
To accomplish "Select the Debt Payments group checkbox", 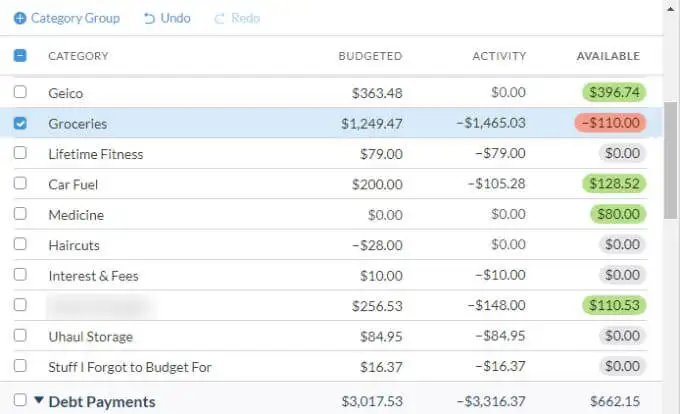I will [20, 400].
